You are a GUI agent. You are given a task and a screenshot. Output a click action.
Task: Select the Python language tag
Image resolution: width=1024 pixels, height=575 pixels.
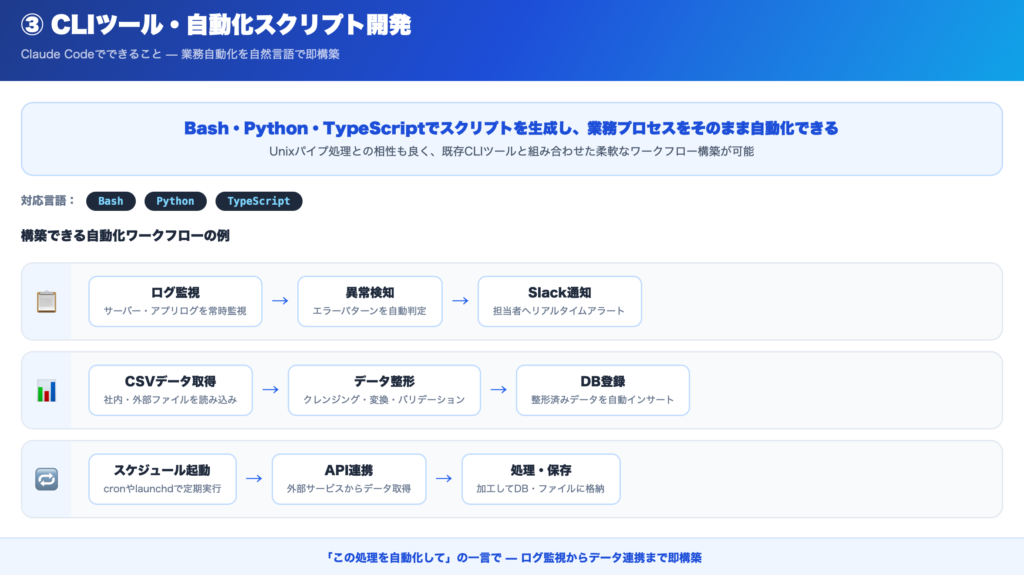pyautogui.click(x=175, y=201)
